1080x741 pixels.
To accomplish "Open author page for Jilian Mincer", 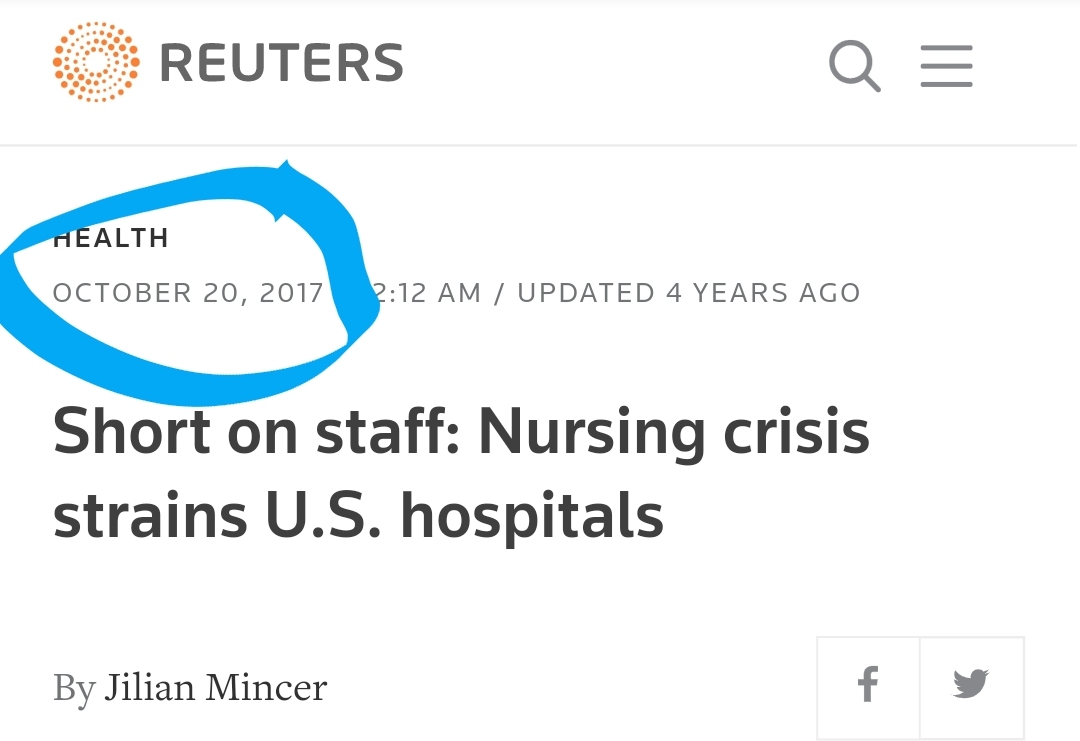I will coord(216,687).
